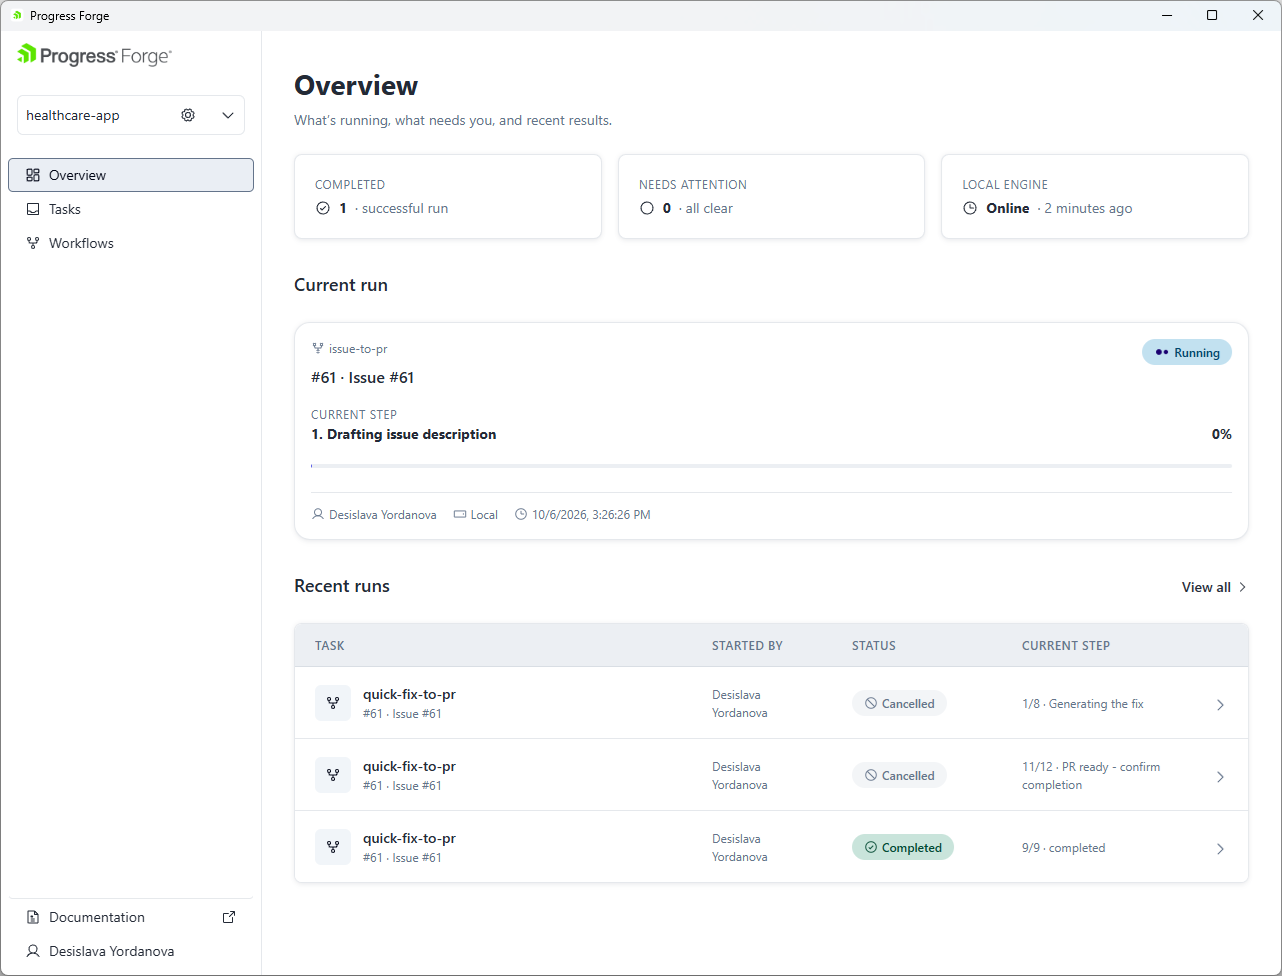Image resolution: width=1282 pixels, height=976 pixels.
Task: Open the Tasks section
Action: pyautogui.click(x=131, y=209)
